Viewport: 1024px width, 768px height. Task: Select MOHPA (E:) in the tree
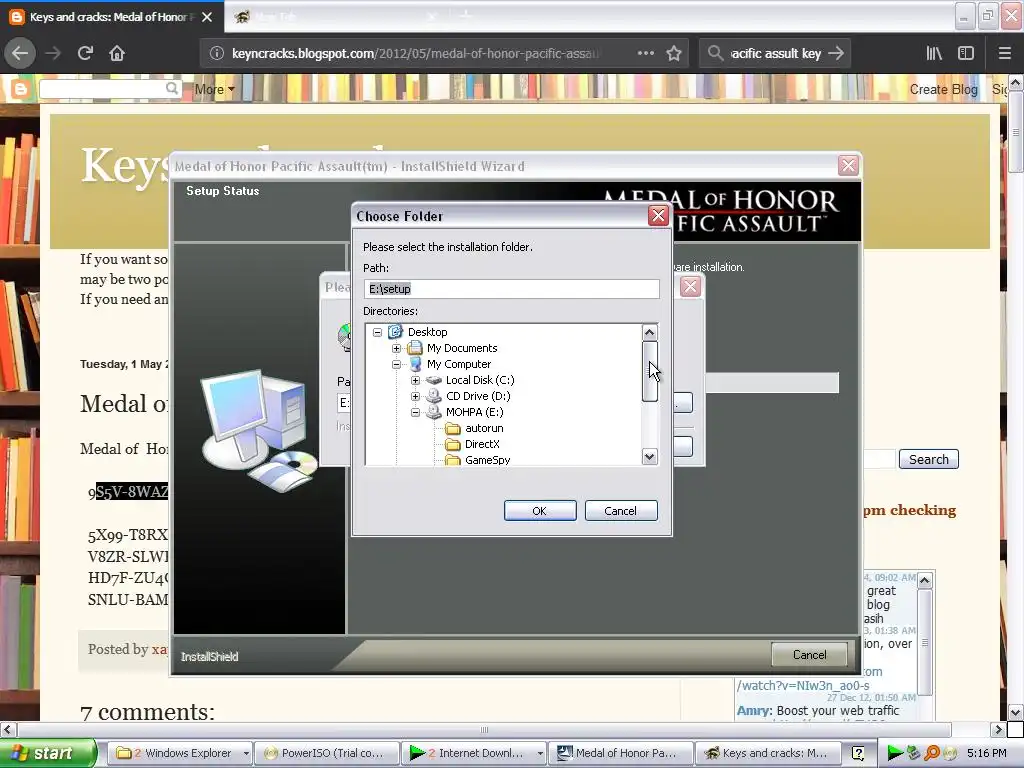tap(474, 412)
